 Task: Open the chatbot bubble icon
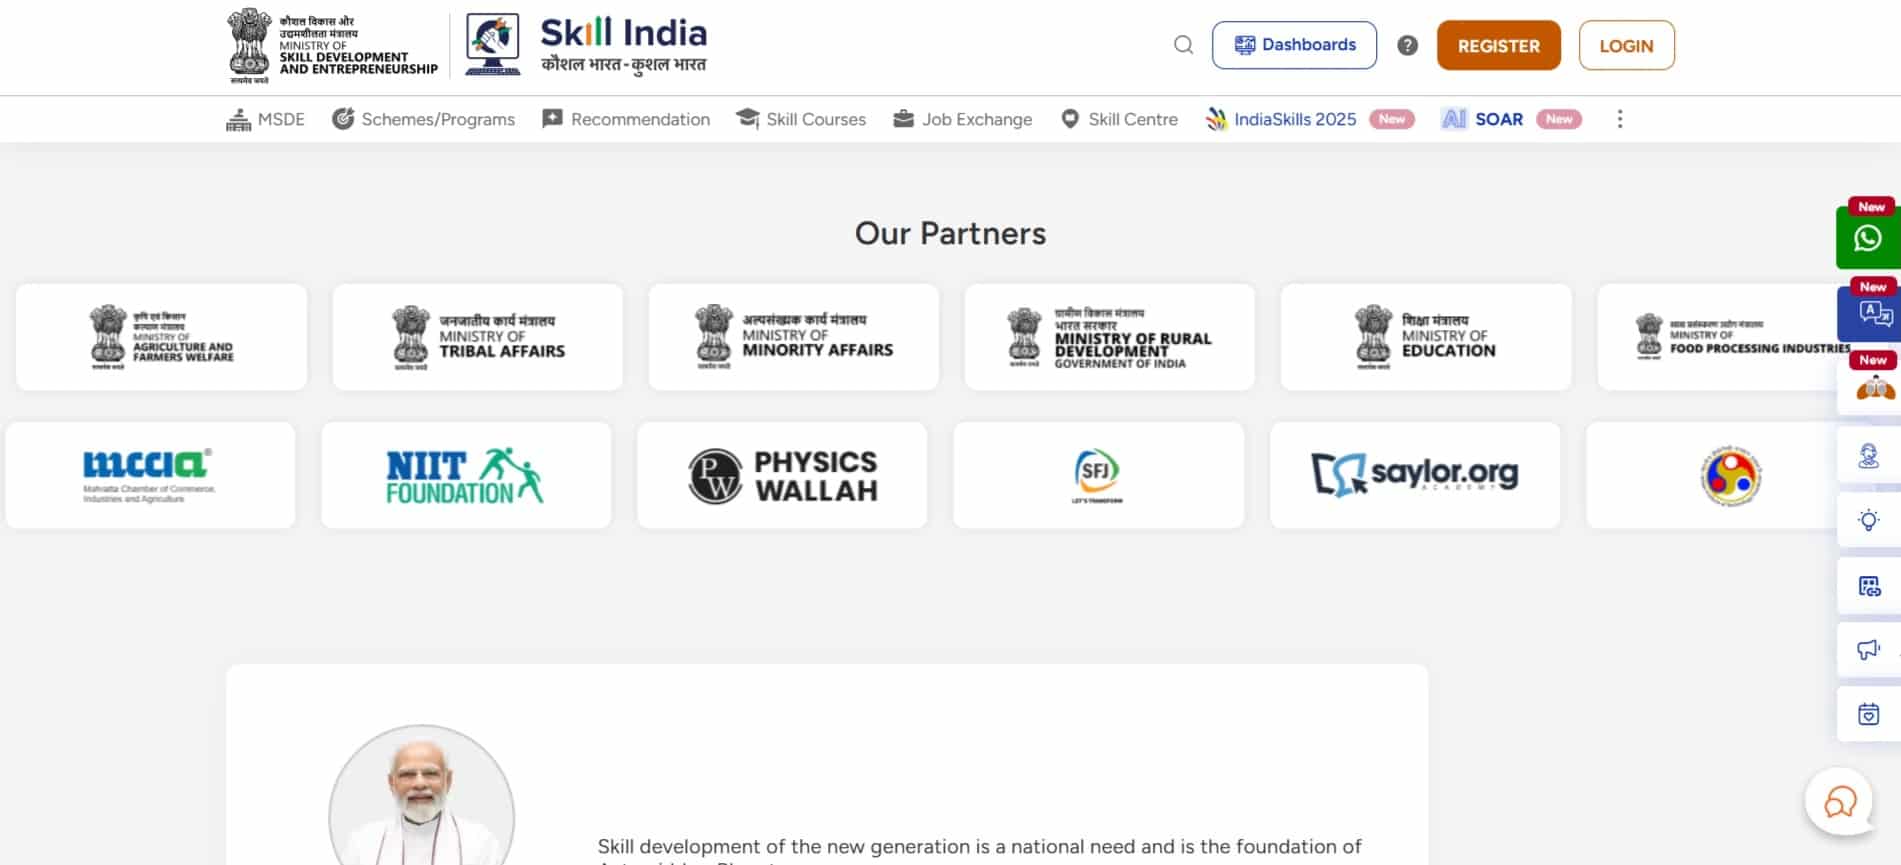[x=1840, y=801]
